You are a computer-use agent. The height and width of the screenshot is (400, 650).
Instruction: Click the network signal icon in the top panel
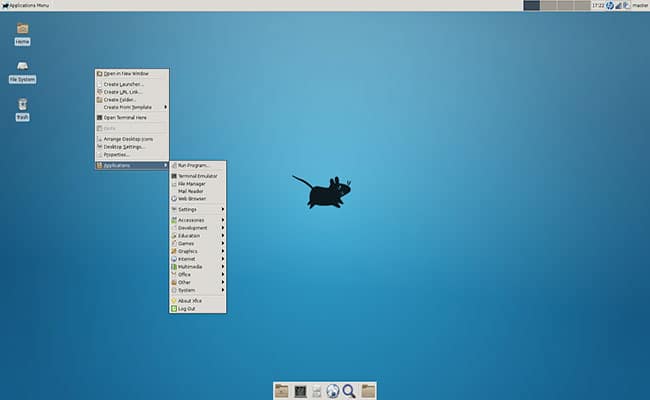point(618,5)
